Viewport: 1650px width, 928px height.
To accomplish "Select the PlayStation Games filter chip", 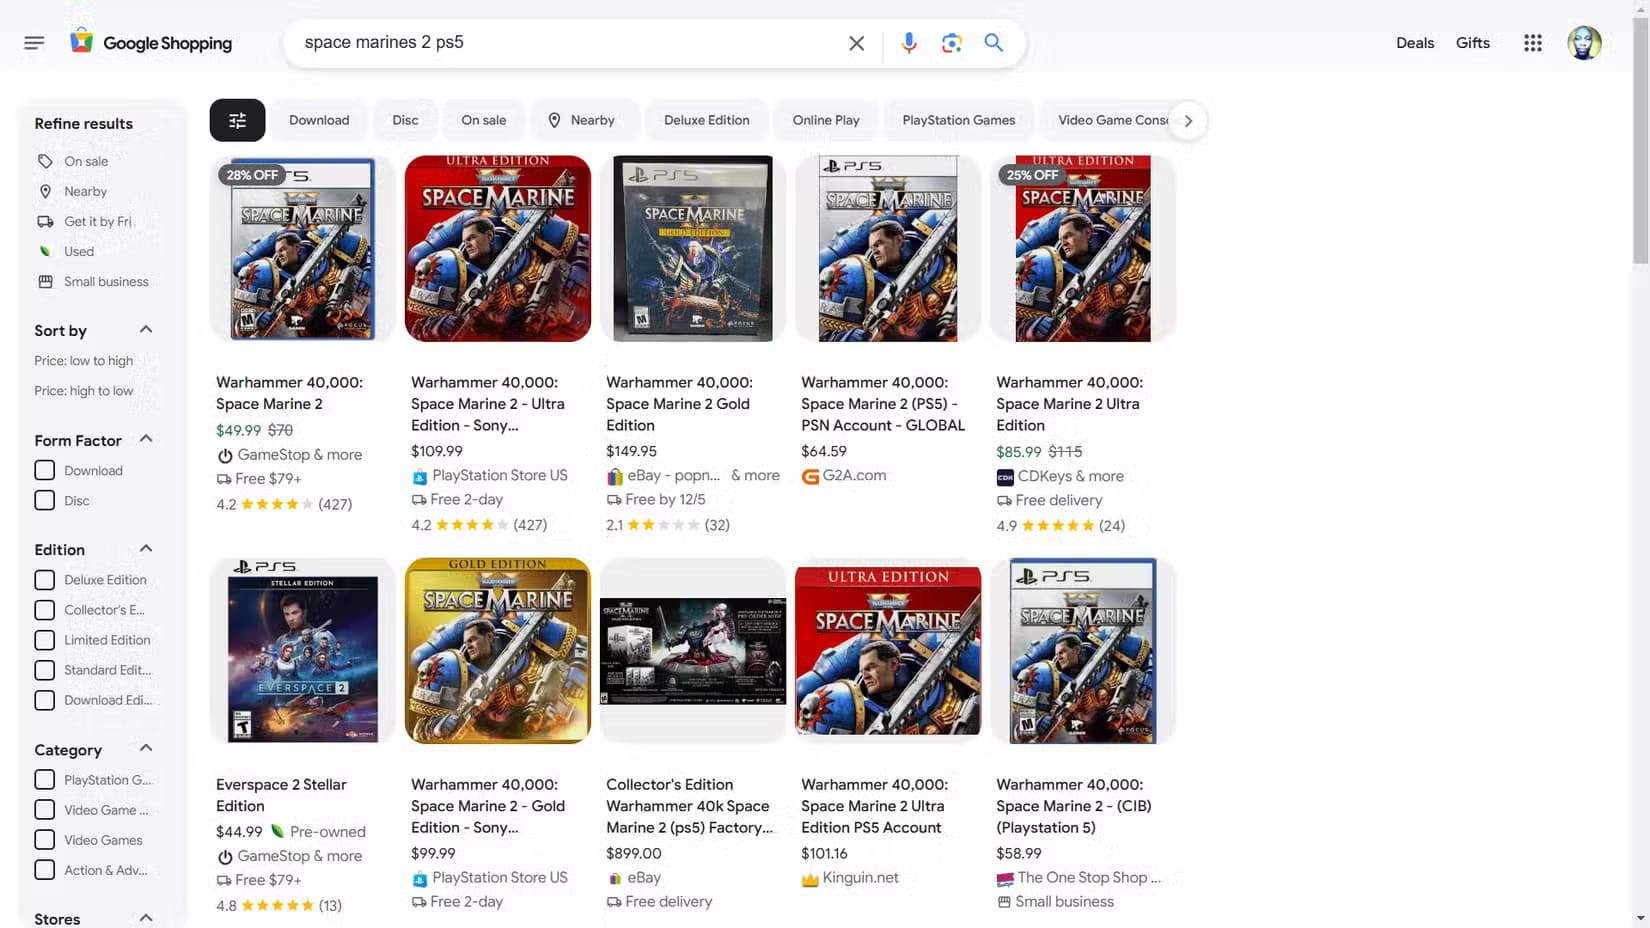I will tap(959, 120).
